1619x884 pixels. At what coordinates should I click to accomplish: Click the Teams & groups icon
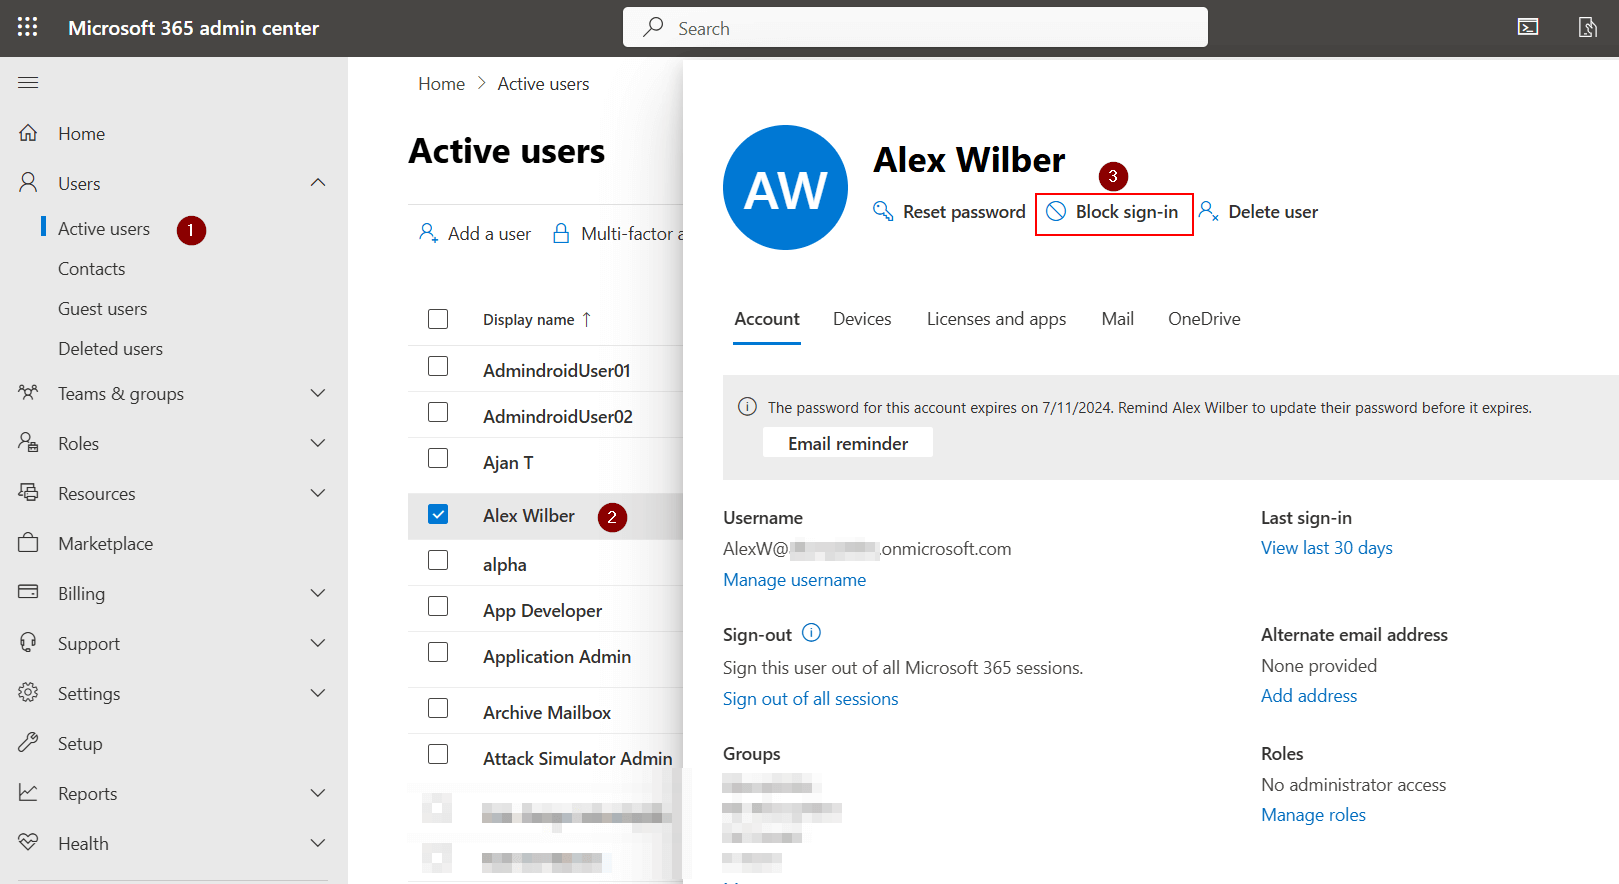[28, 392]
